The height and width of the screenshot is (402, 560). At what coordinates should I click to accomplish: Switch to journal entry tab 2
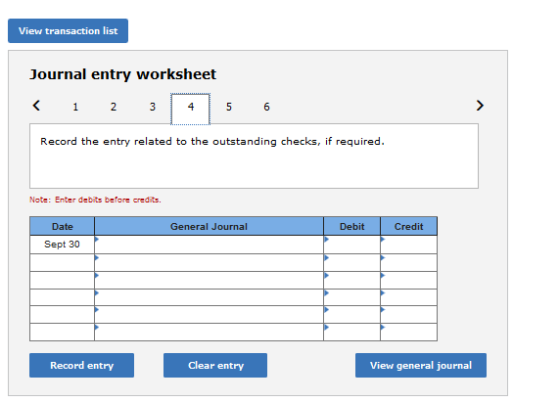[x=113, y=107]
